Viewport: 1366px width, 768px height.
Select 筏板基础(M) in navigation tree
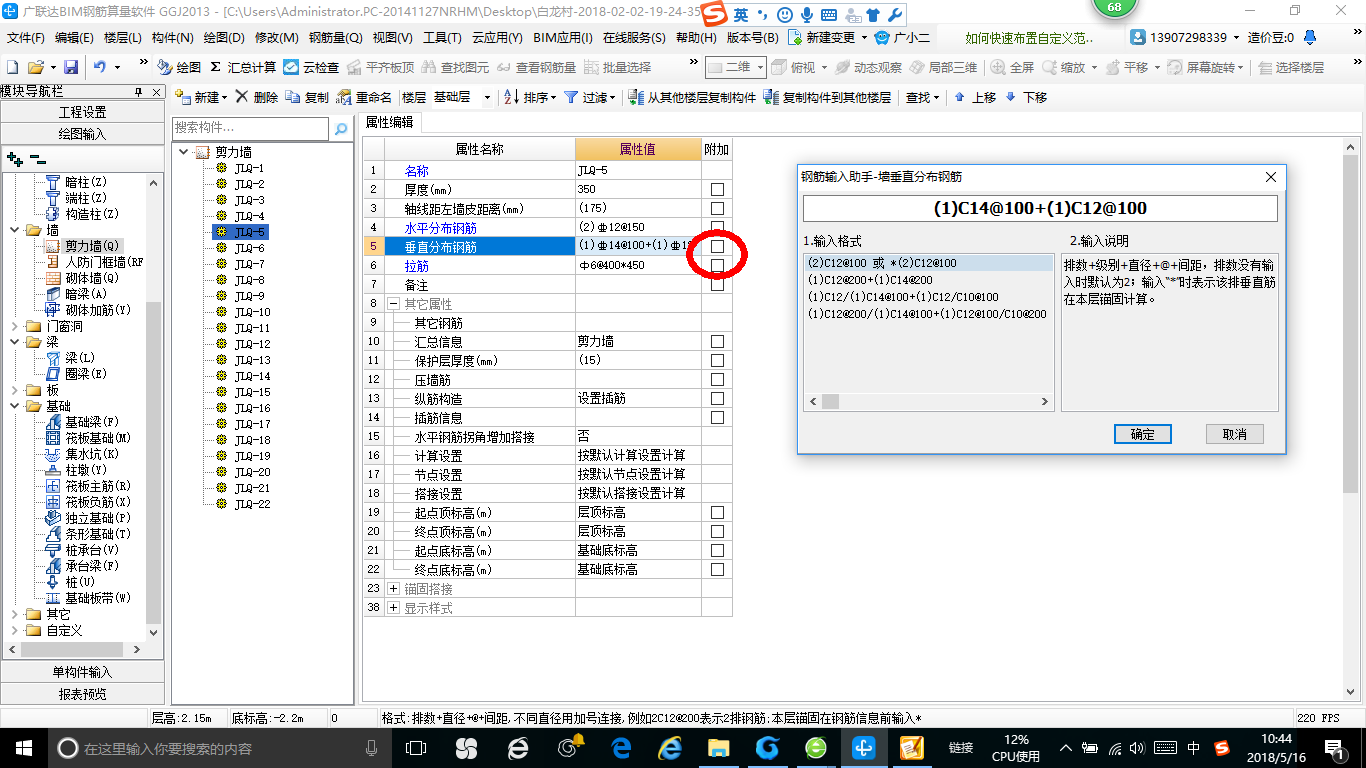88,438
